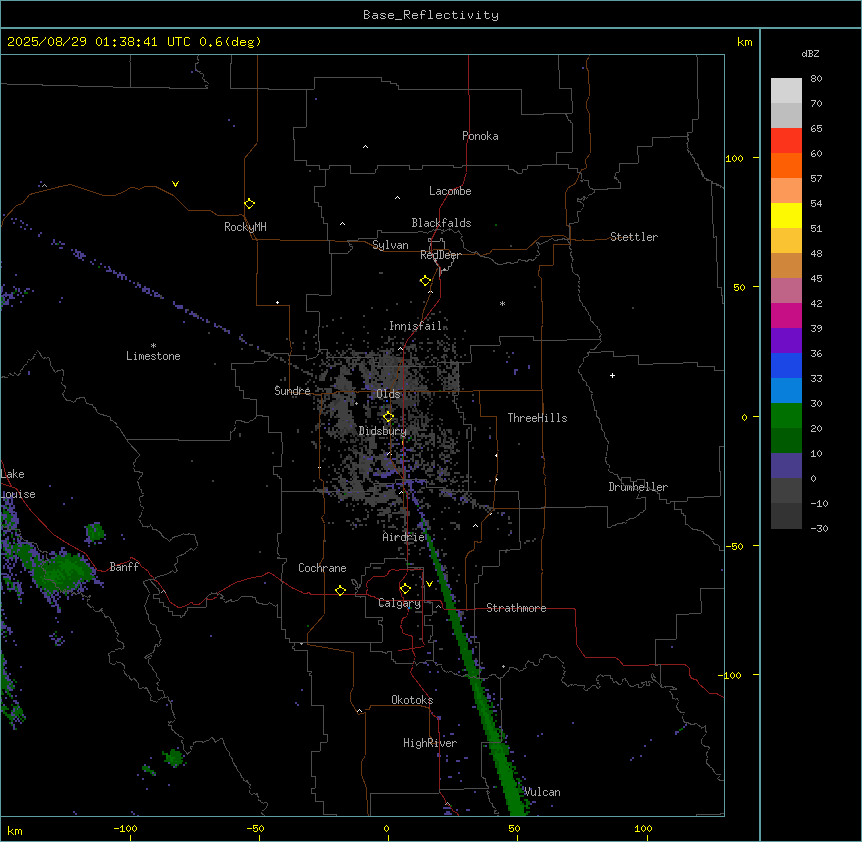This screenshot has width=862, height=842.
Task: Click the Ponoka city label
Action: [x=480, y=136]
